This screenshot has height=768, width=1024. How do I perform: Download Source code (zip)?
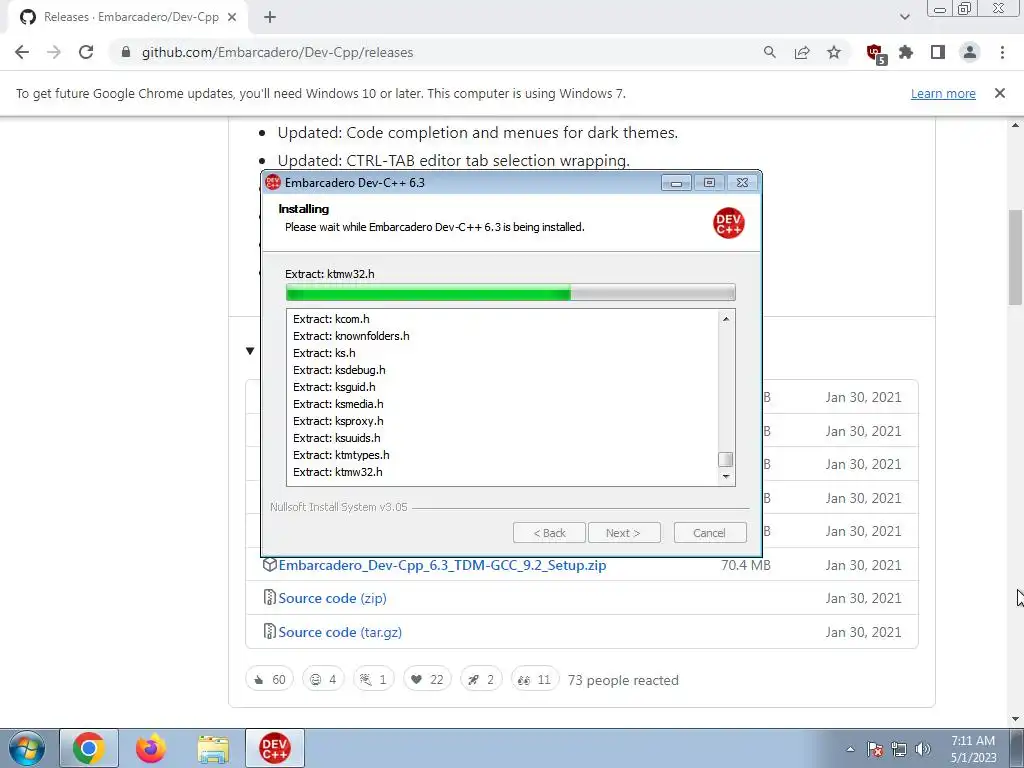[x=332, y=598]
